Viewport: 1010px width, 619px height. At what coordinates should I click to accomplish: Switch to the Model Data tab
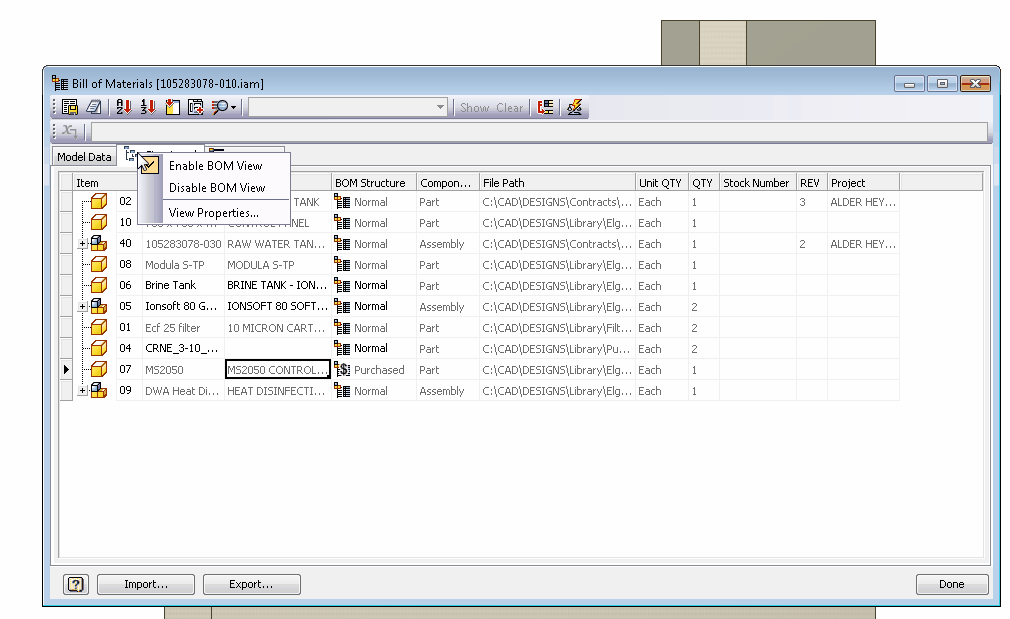[84, 157]
